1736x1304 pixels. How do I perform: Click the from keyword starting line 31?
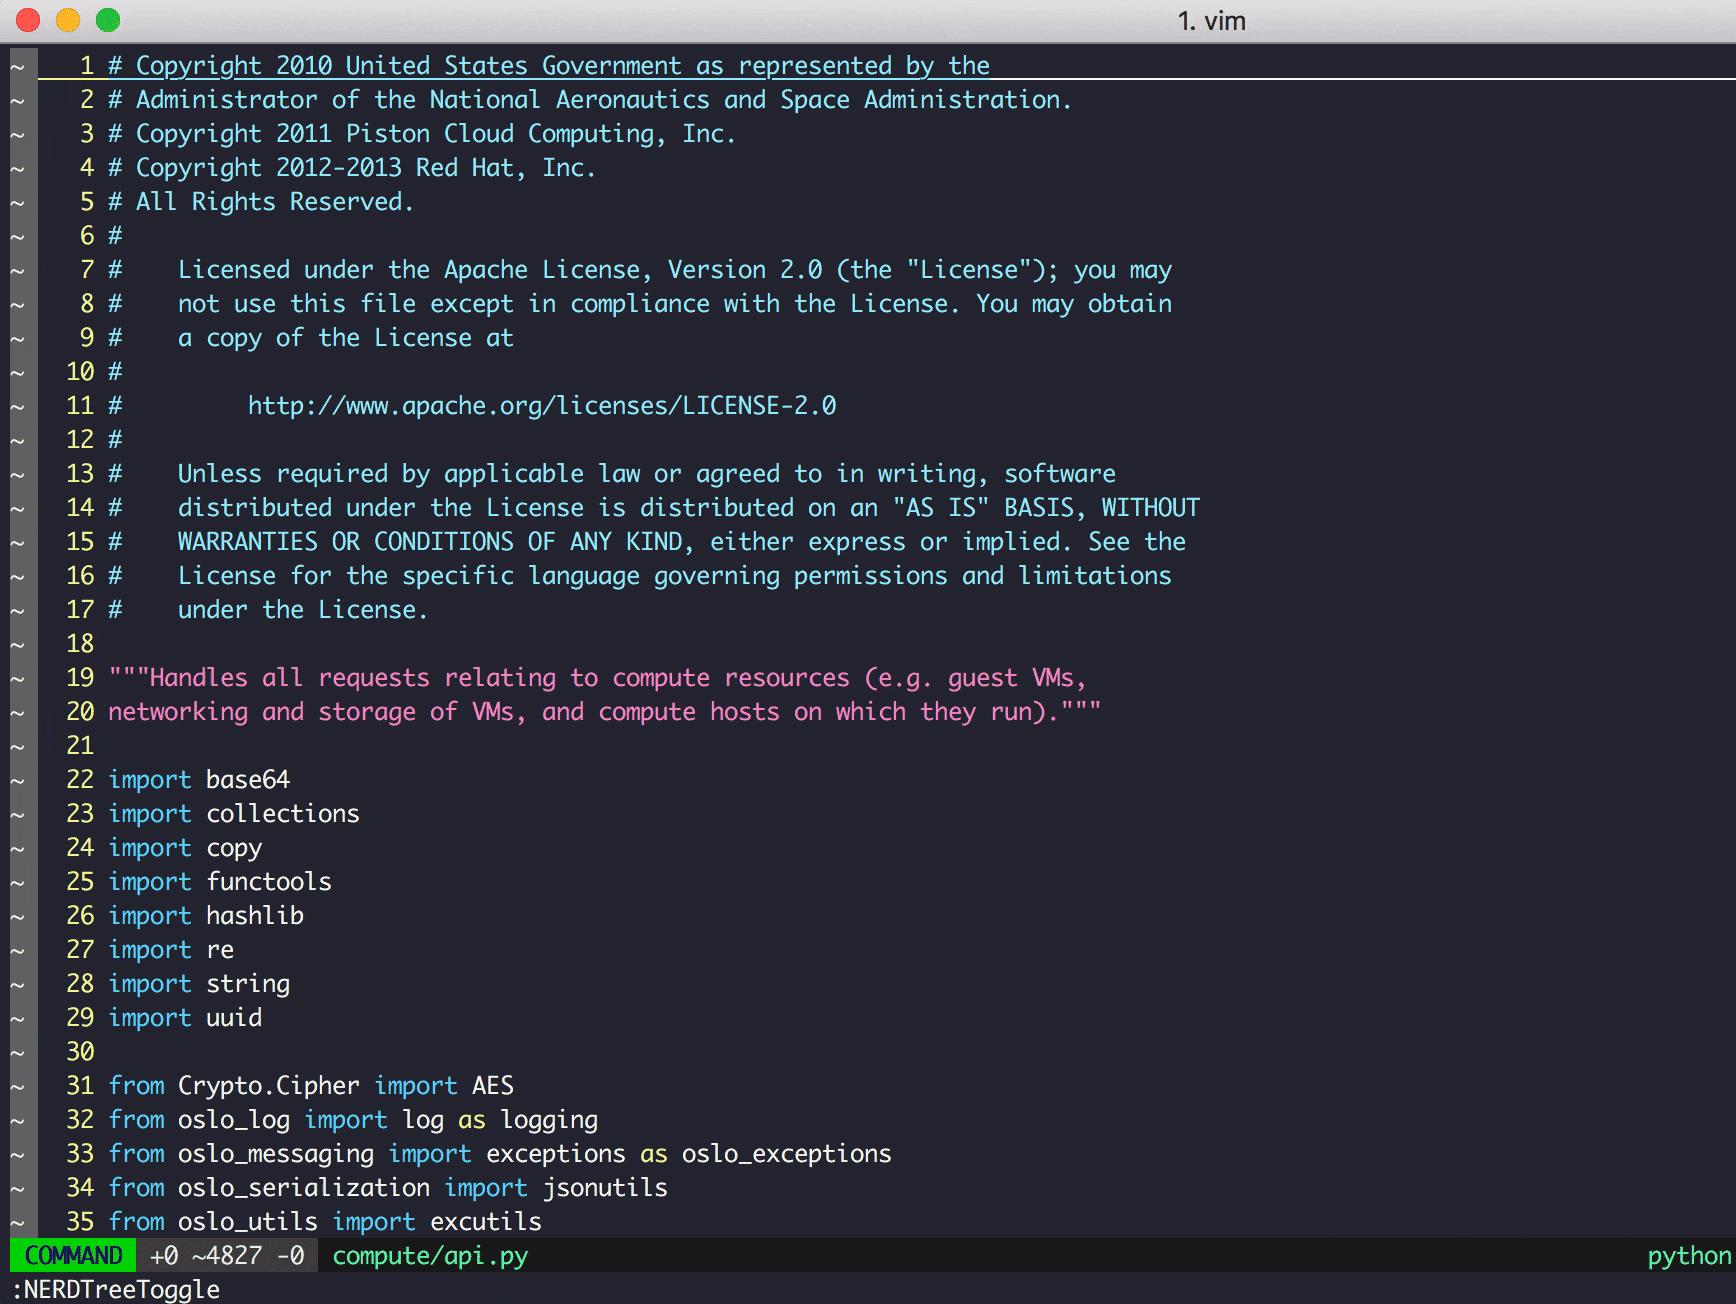pyautogui.click(x=136, y=1085)
